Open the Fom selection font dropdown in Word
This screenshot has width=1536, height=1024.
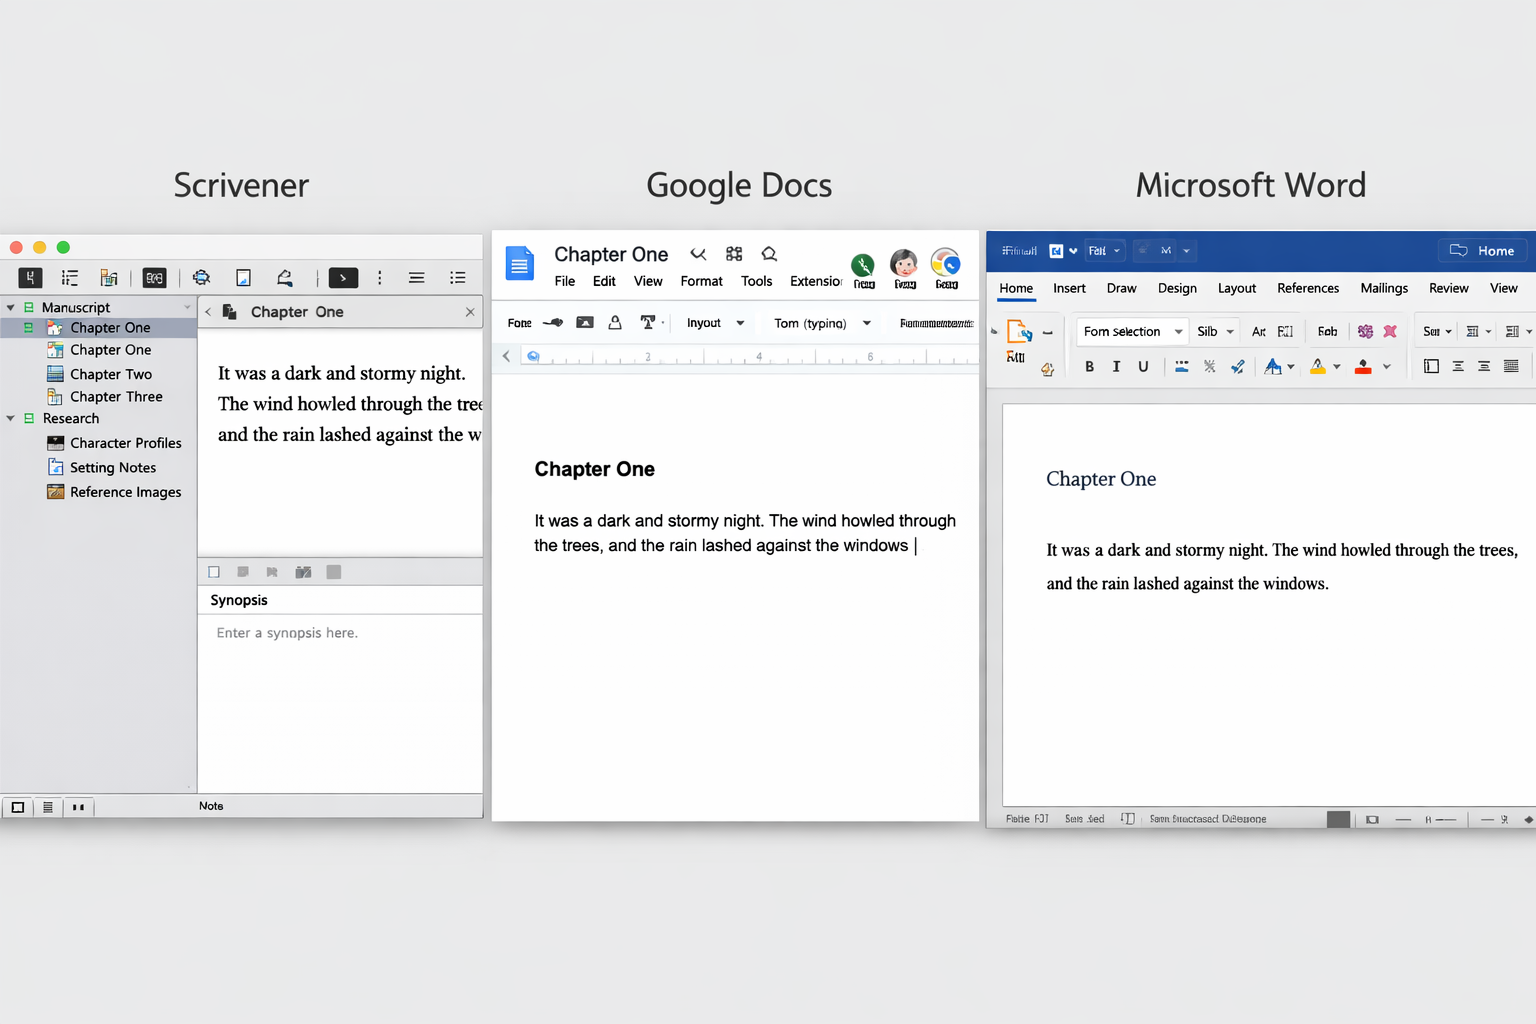point(1133,332)
